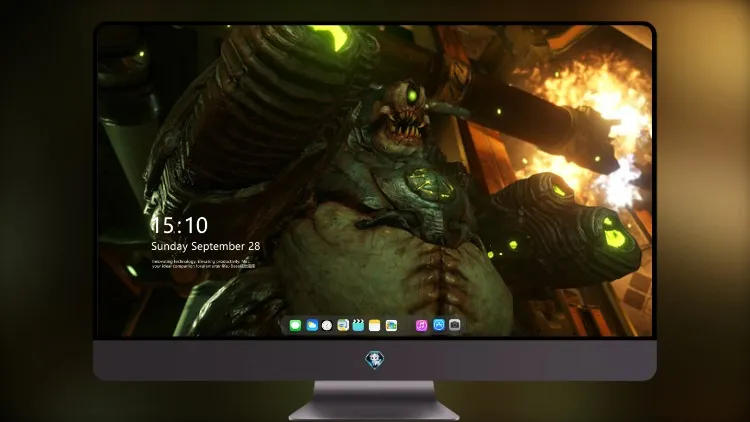Open the yellow Notes app in dock
This screenshot has width=750, height=422.
coord(375,326)
